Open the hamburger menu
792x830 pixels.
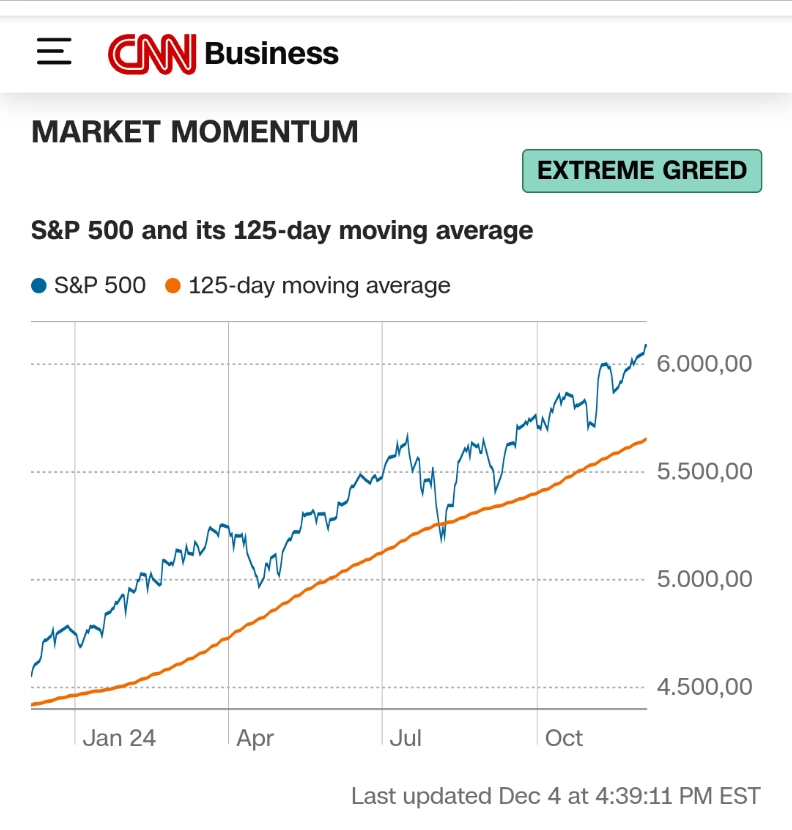54,52
